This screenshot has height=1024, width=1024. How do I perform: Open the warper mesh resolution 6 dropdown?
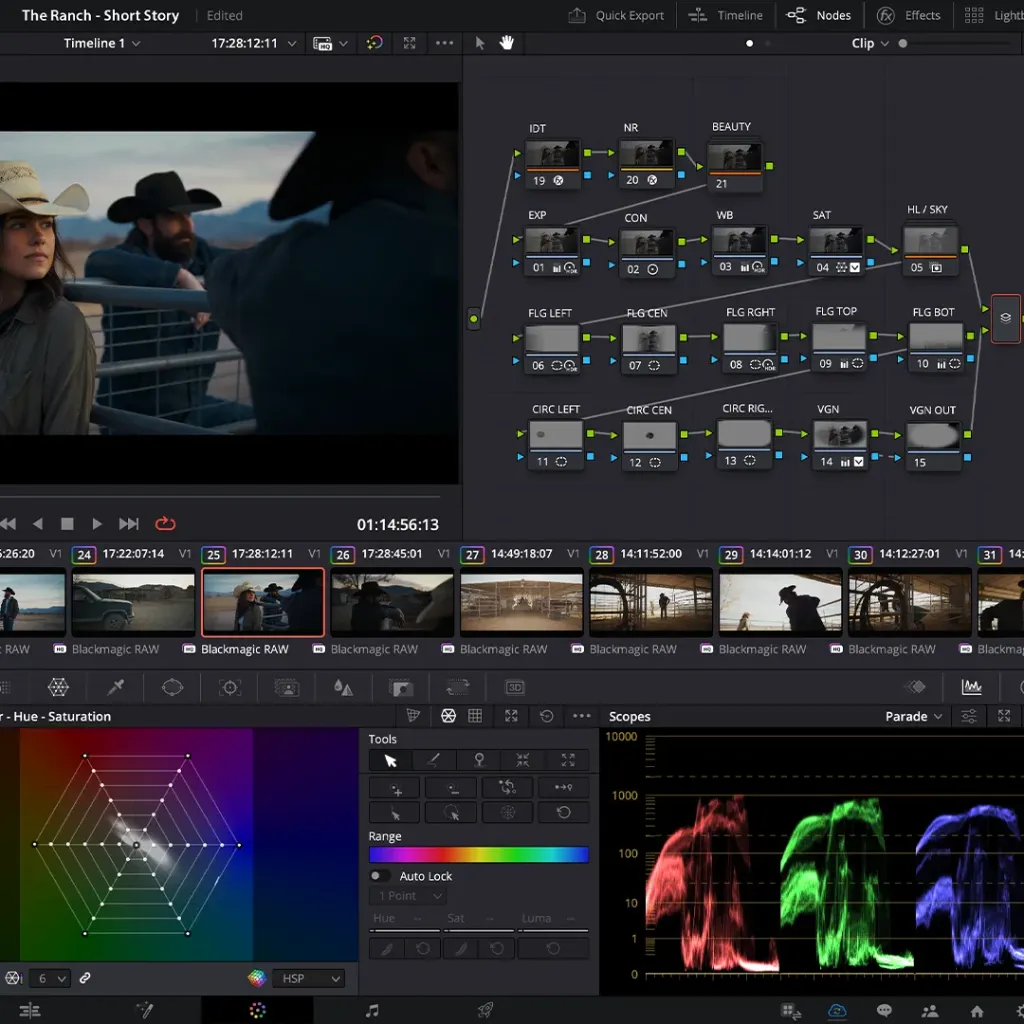49,978
